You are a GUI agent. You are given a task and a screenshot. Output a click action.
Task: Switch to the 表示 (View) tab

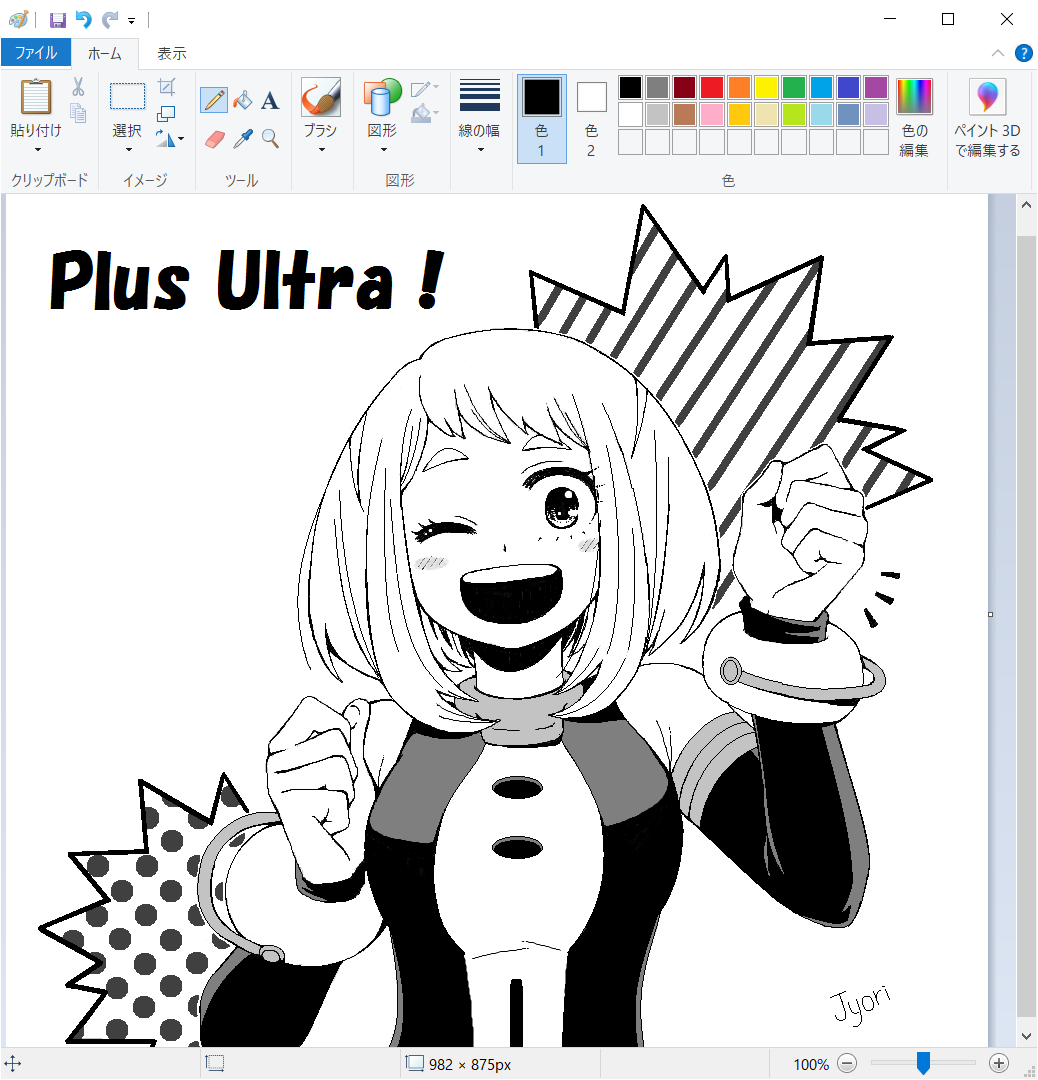click(172, 53)
